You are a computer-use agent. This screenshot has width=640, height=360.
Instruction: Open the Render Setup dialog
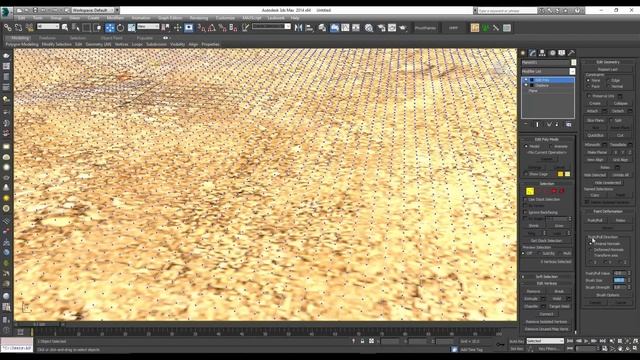(381, 28)
